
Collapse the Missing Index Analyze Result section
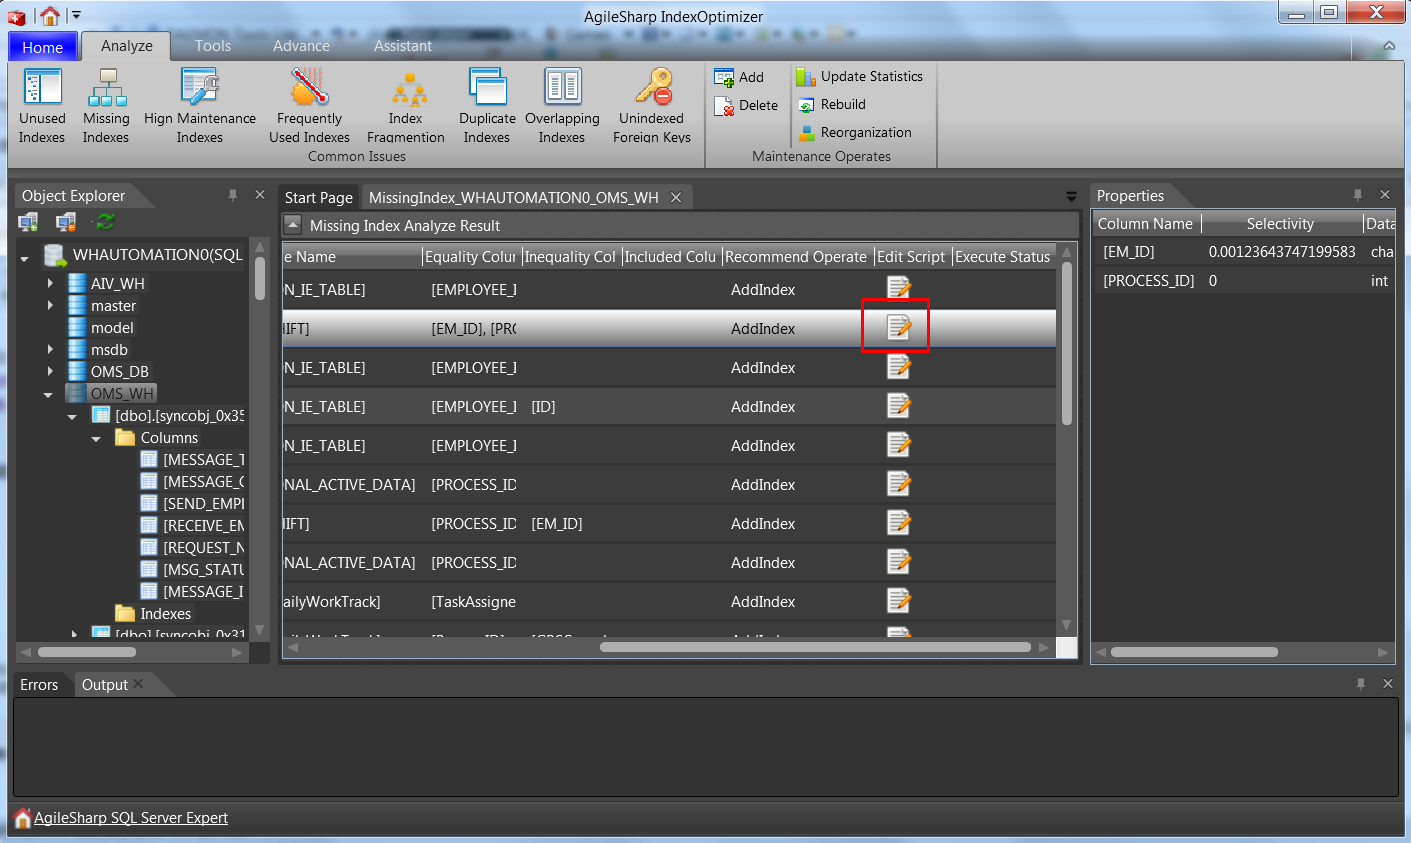click(x=292, y=225)
